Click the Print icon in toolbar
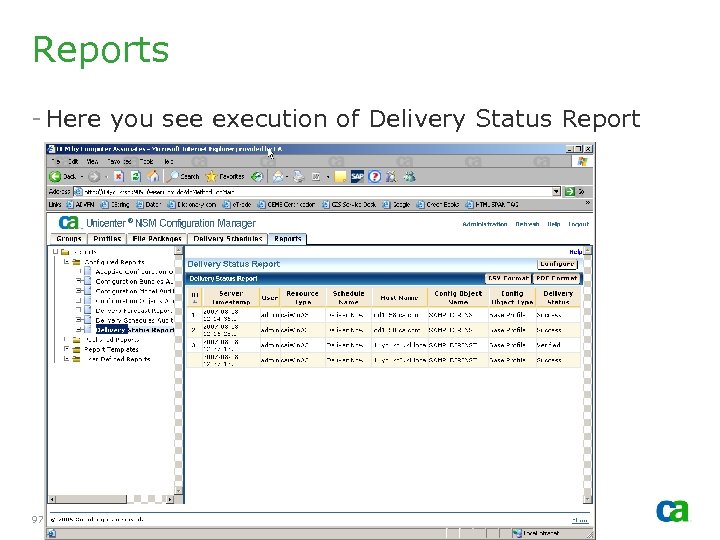Viewport: 720px width, 540px height. [298, 176]
